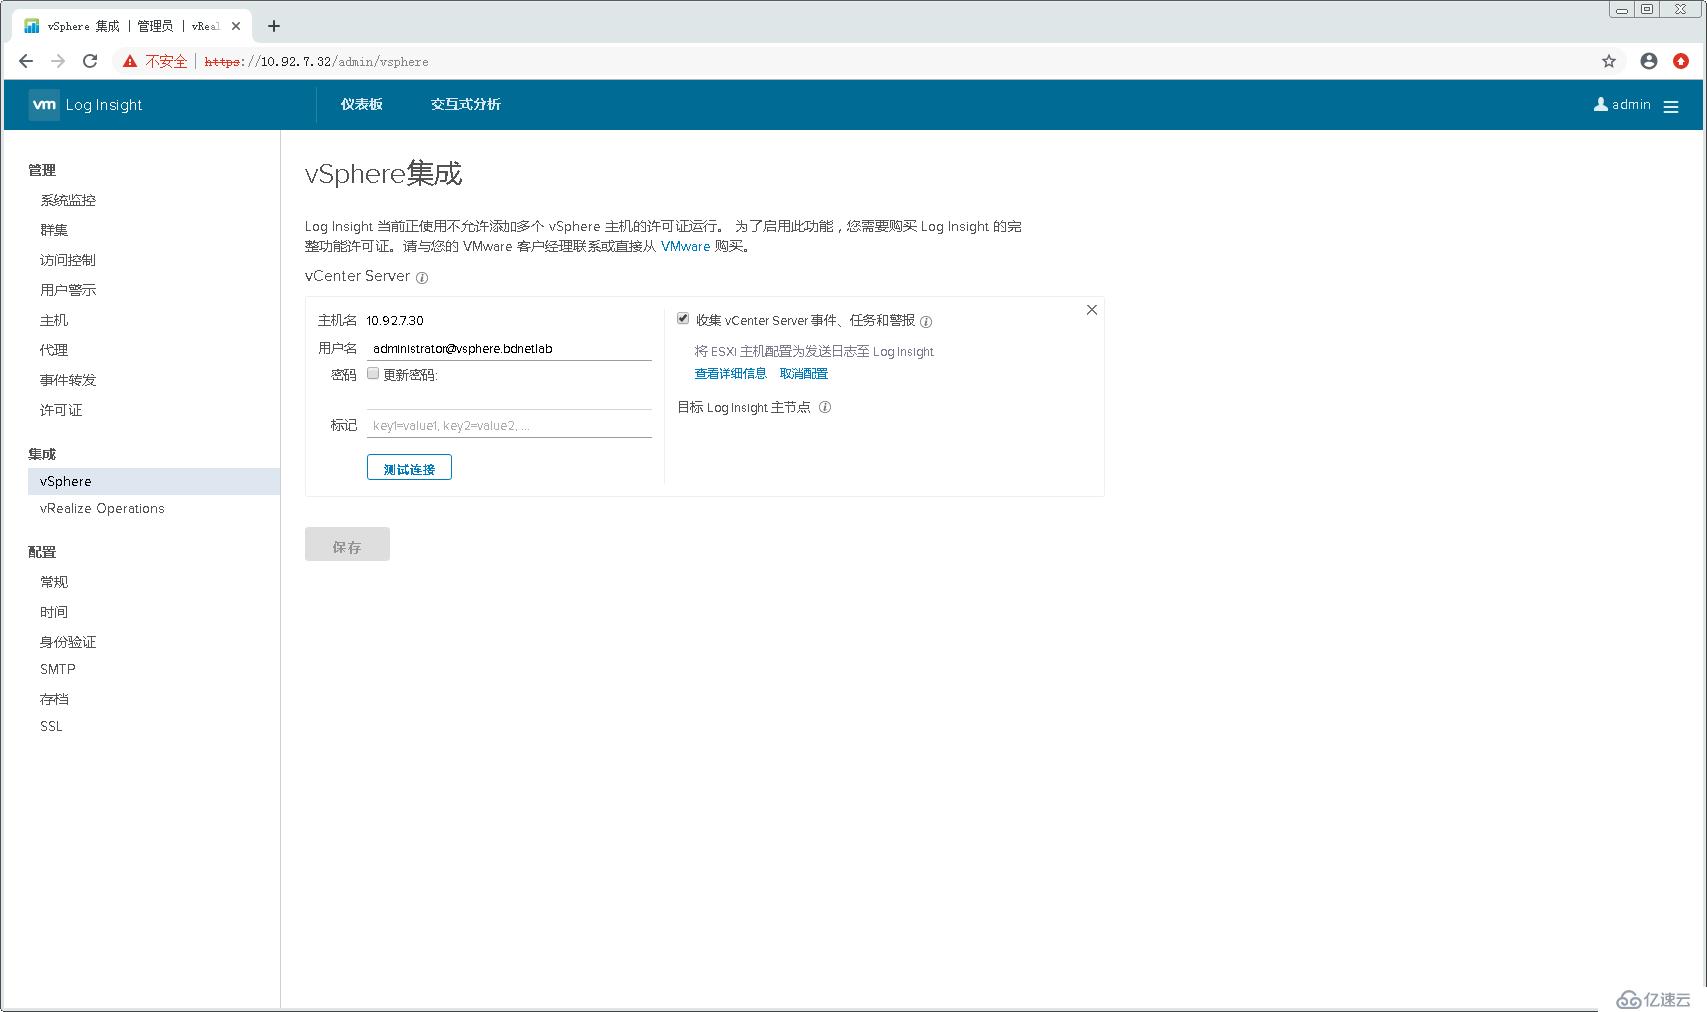Click the info icon beside vCenter Server heading
Viewport: 1707px width, 1012px height.
pyautogui.click(x=422, y=278)
